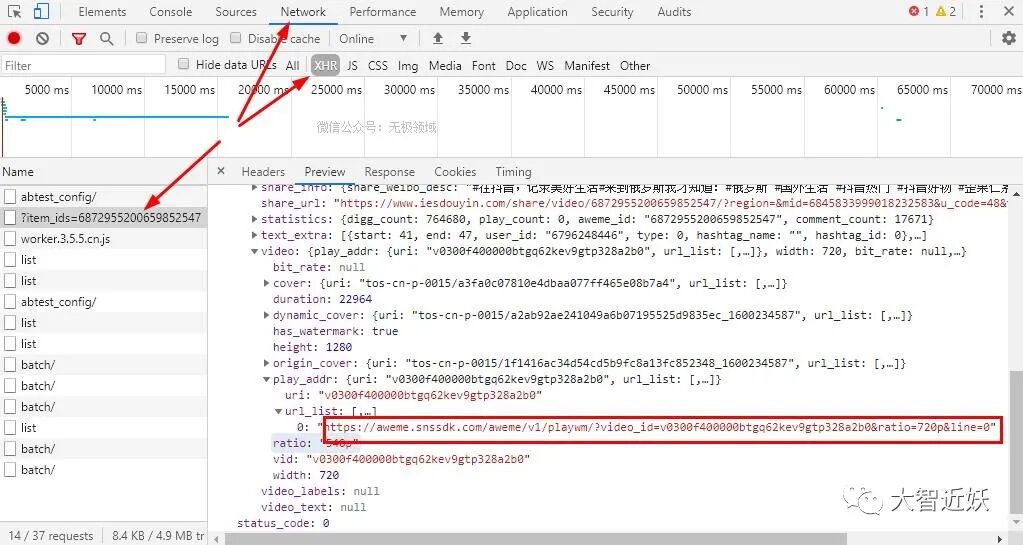Filter requests by JS type

coord(352,65)
